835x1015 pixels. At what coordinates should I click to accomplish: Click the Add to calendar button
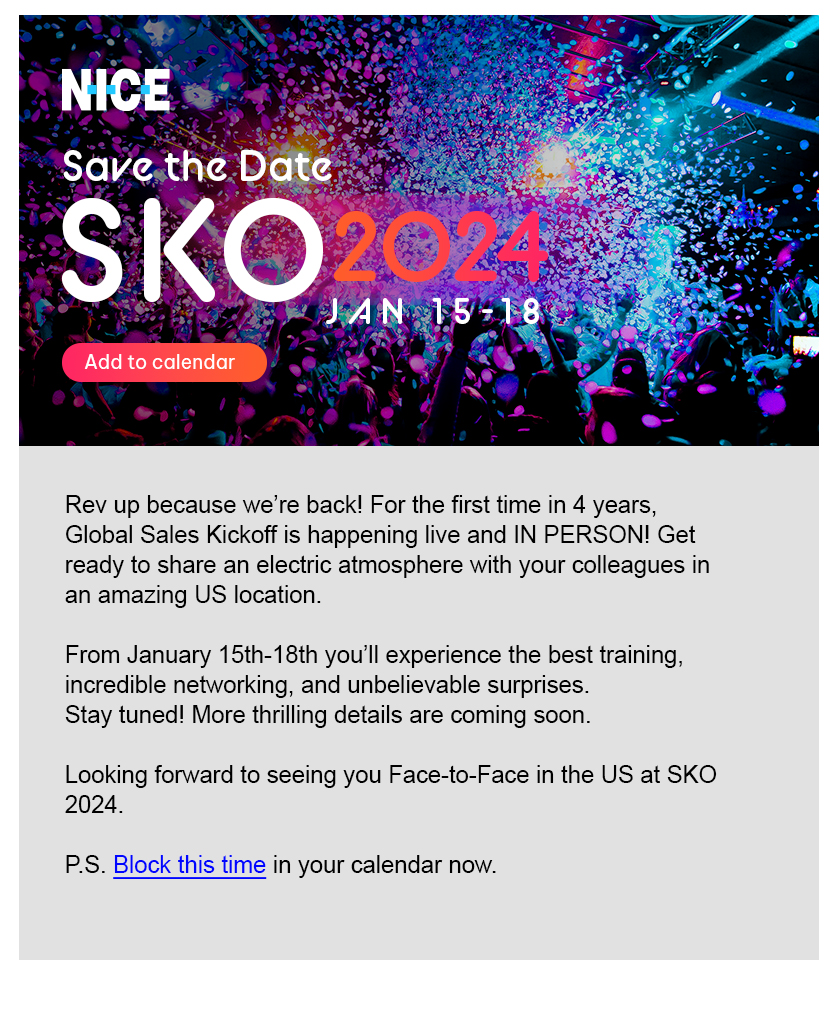coord(164,362)
